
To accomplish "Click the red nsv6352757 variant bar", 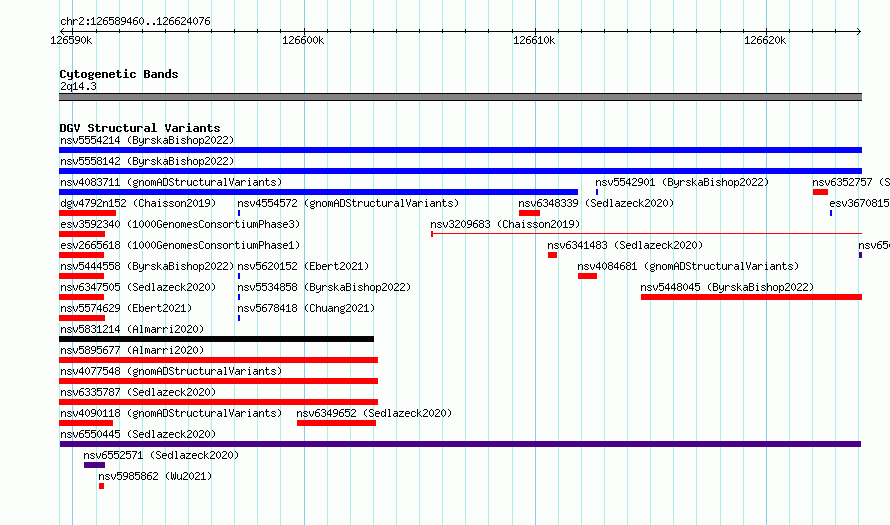I will tap(820, 192).
